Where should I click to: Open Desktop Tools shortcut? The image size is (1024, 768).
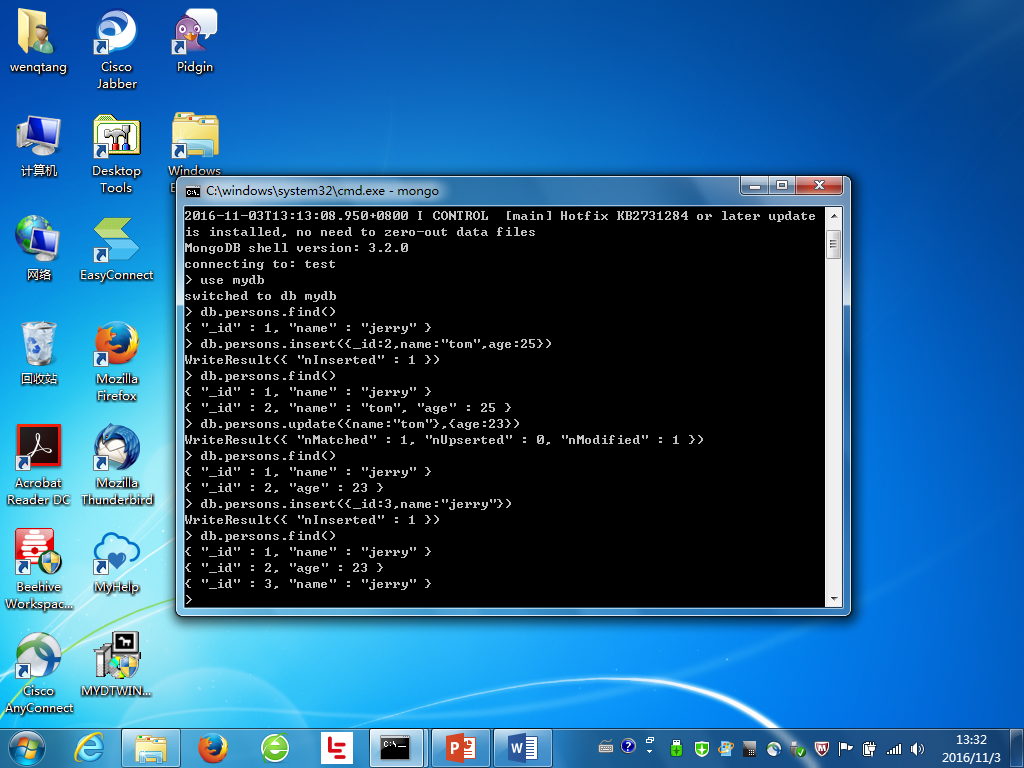click(116, 154)
